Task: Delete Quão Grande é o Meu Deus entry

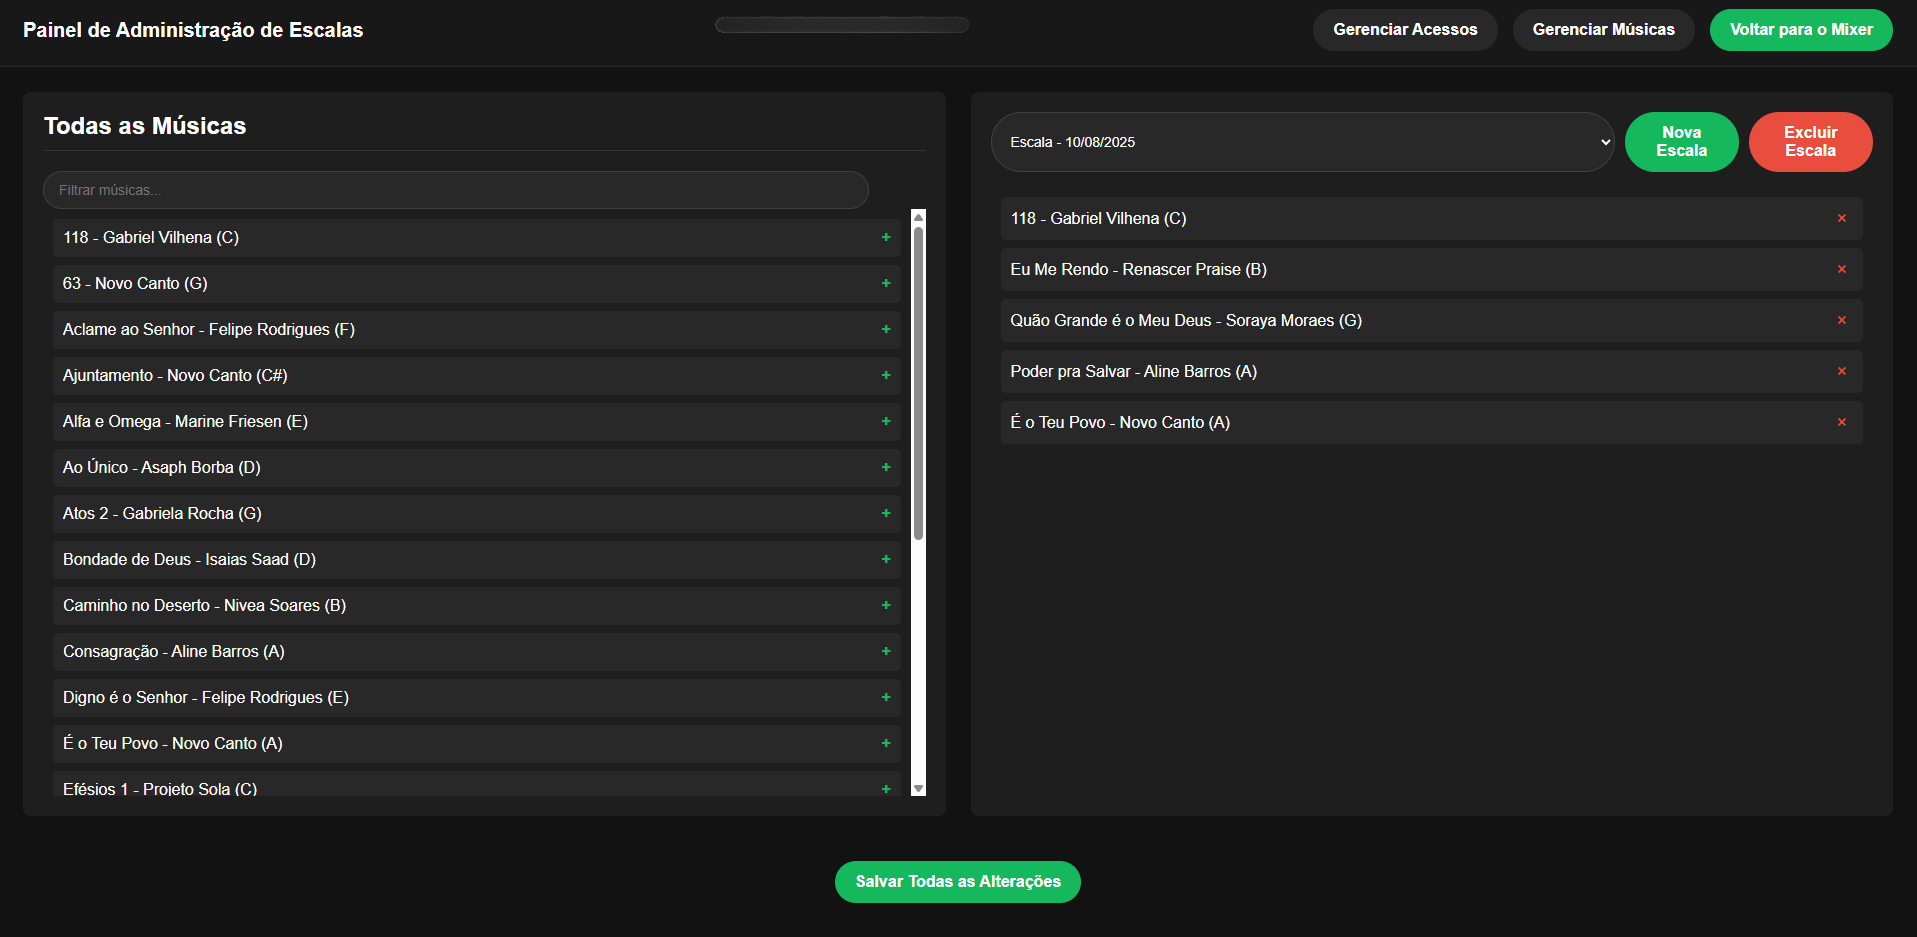Action: click(1841, 321)
